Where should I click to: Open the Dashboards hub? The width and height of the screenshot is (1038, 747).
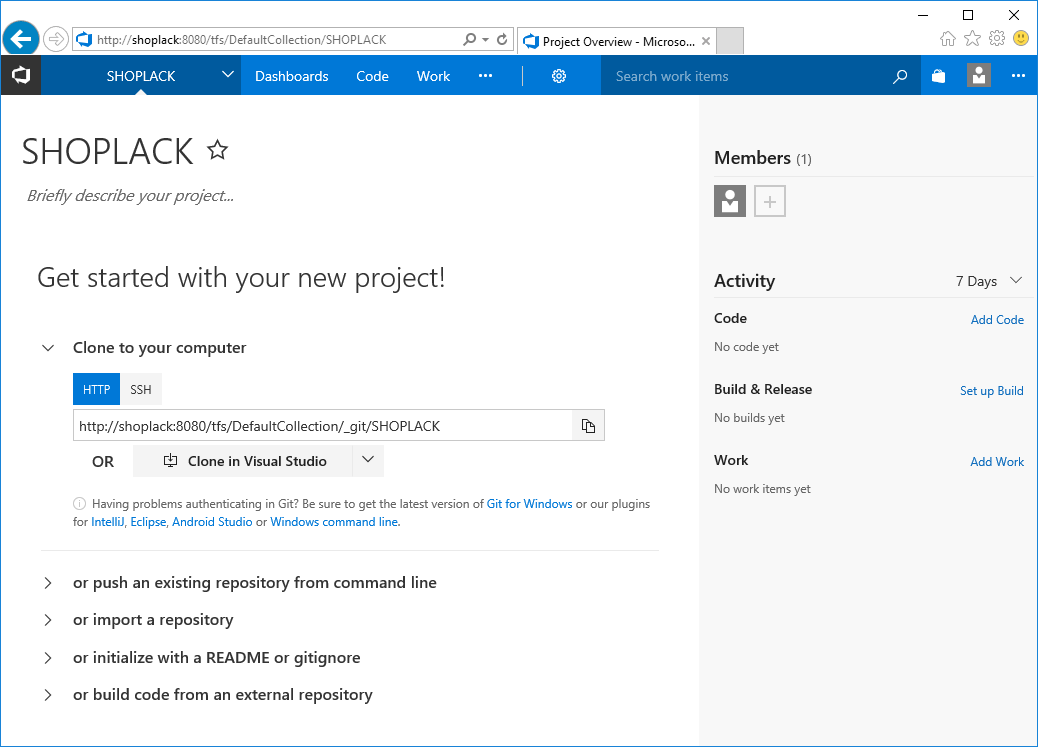click(x=291, y=76)
